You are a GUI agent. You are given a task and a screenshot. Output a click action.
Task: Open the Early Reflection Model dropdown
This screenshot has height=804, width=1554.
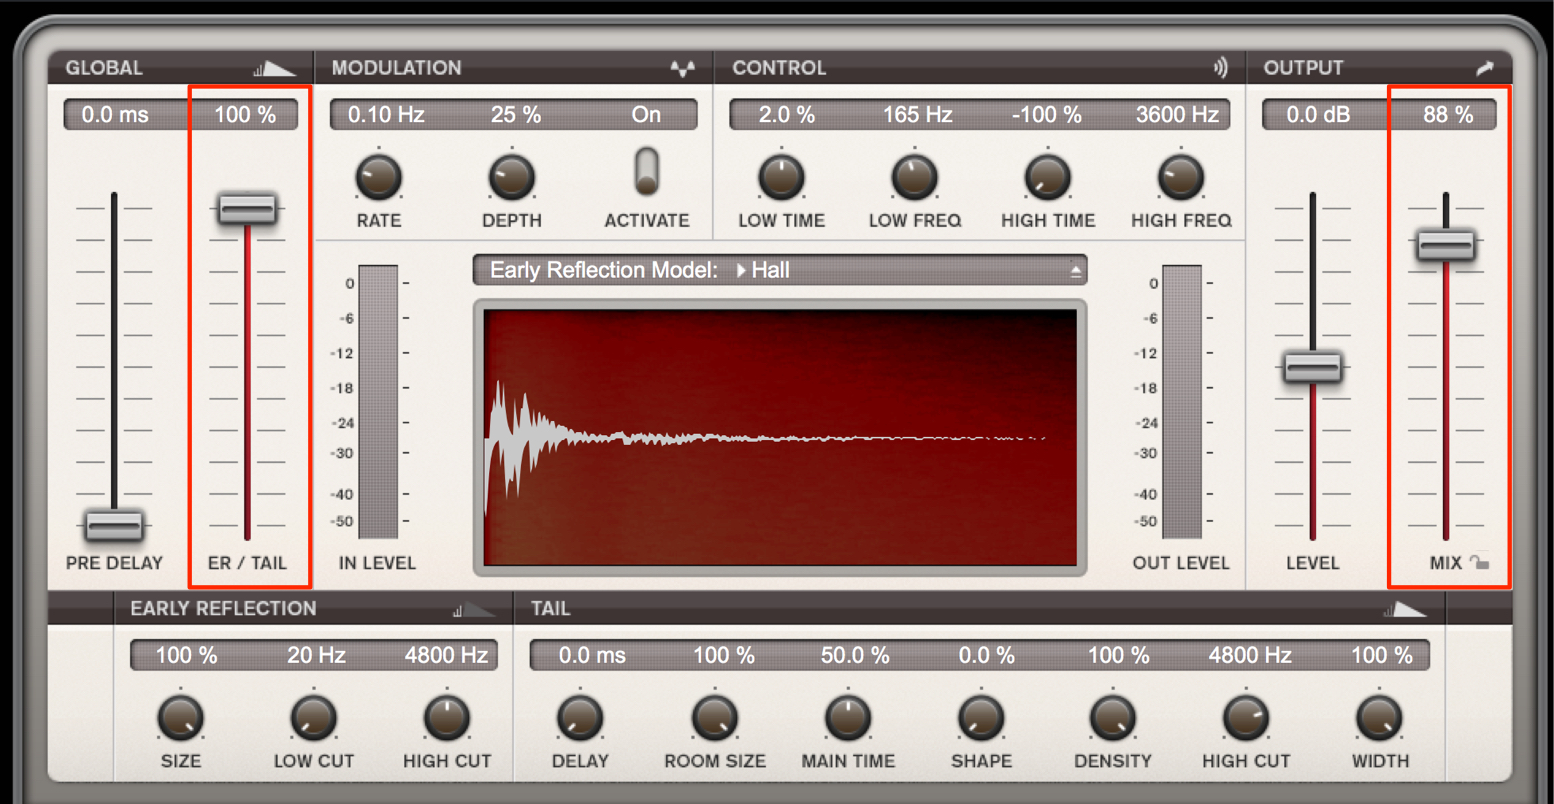click(x=780, y=270)
